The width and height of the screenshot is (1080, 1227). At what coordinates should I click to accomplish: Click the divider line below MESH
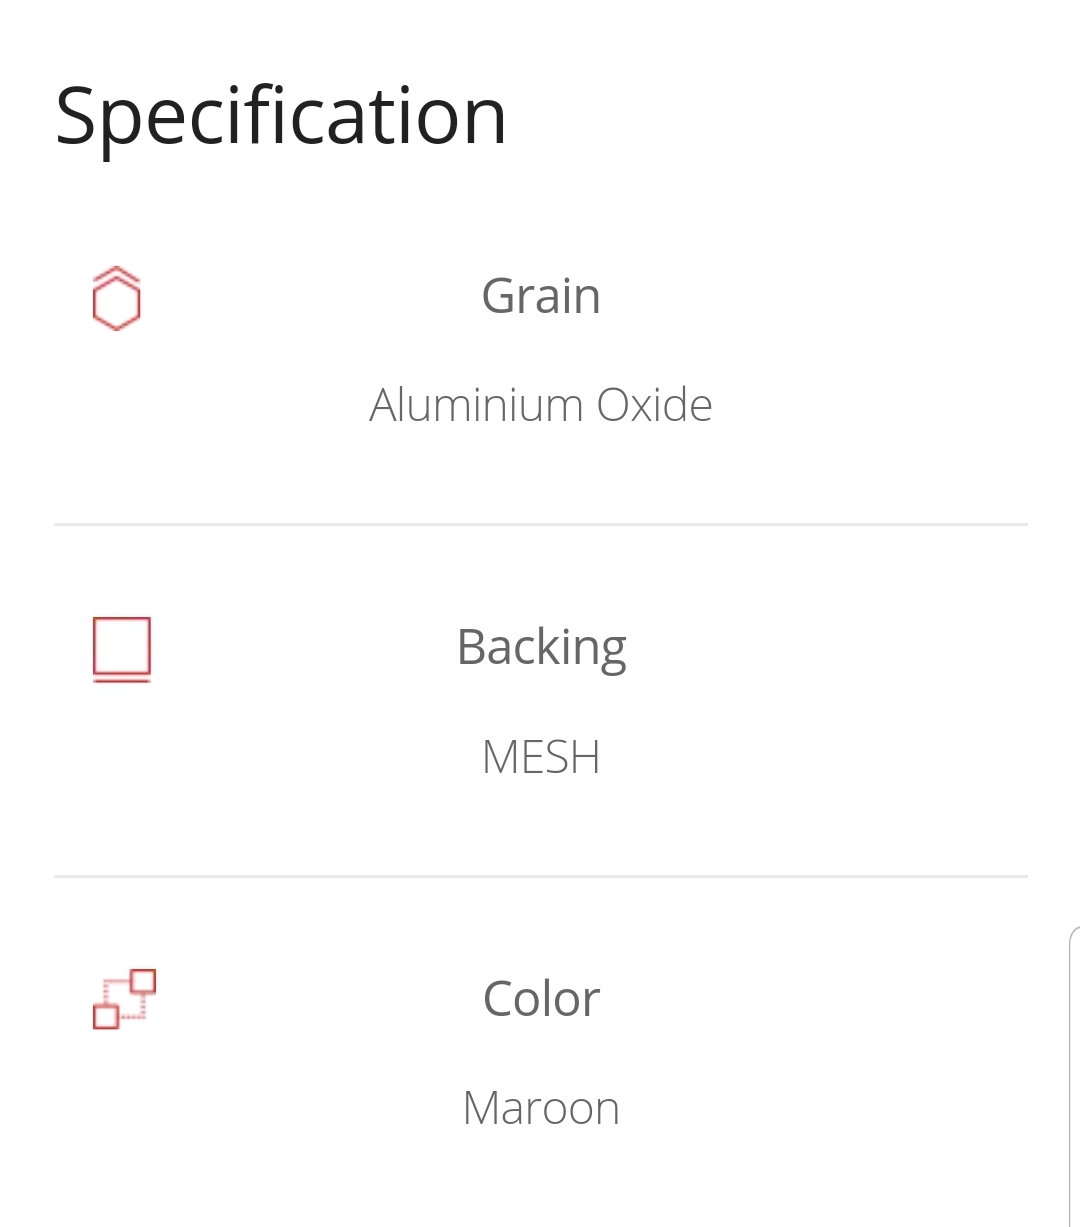click(x=541, y=876)
